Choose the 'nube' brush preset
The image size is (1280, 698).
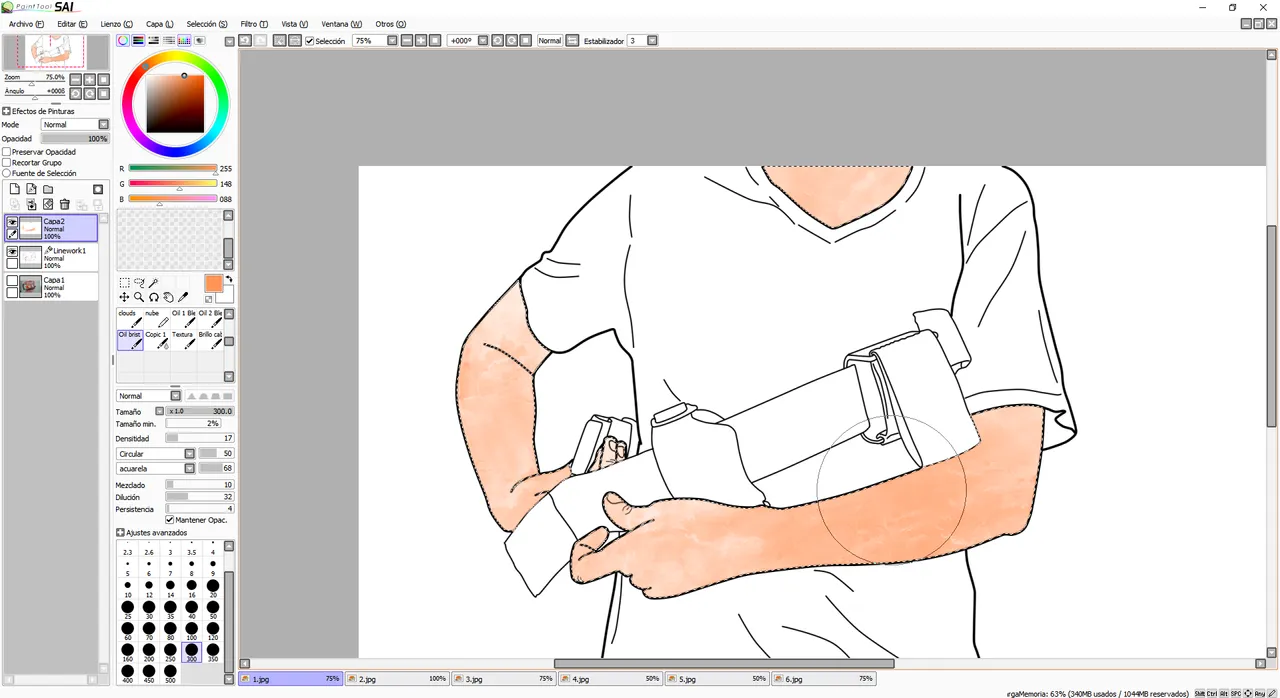156,318
